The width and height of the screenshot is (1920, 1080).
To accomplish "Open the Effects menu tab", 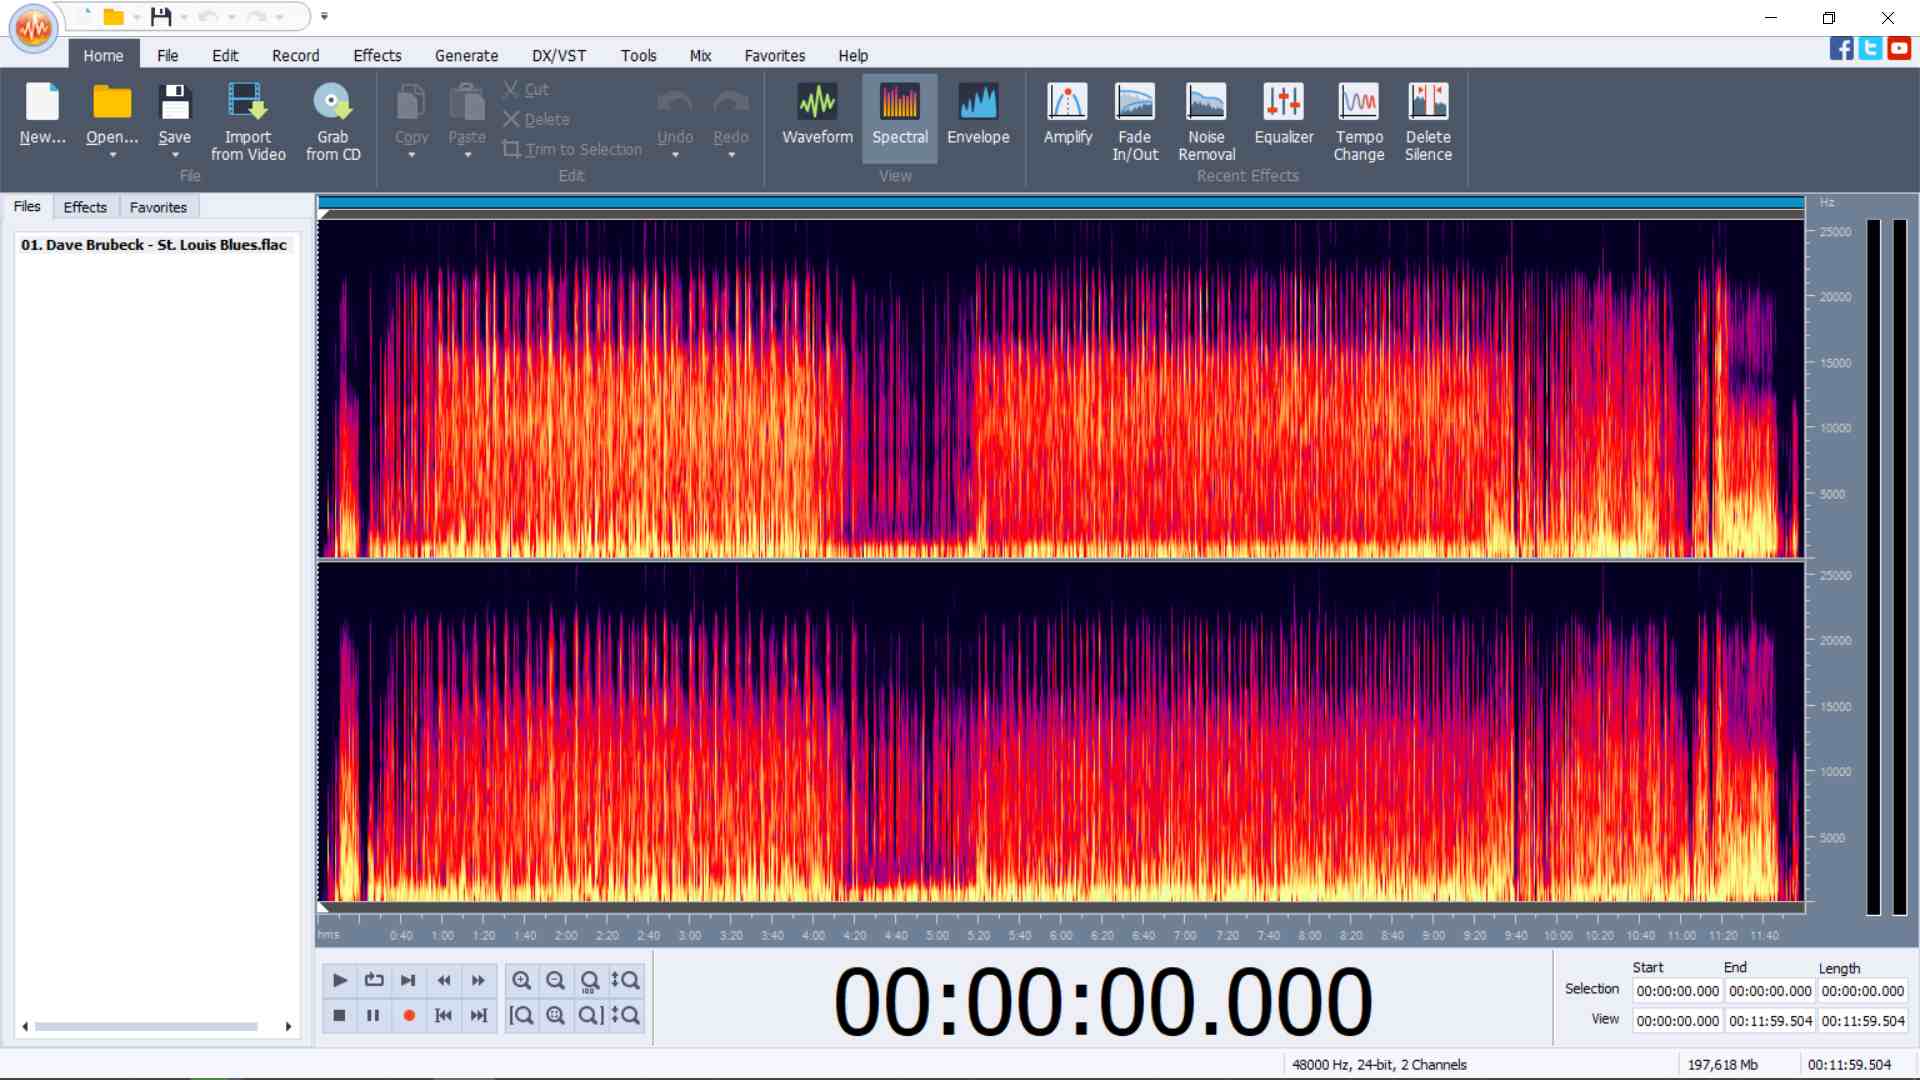I will tap(377, 56).
